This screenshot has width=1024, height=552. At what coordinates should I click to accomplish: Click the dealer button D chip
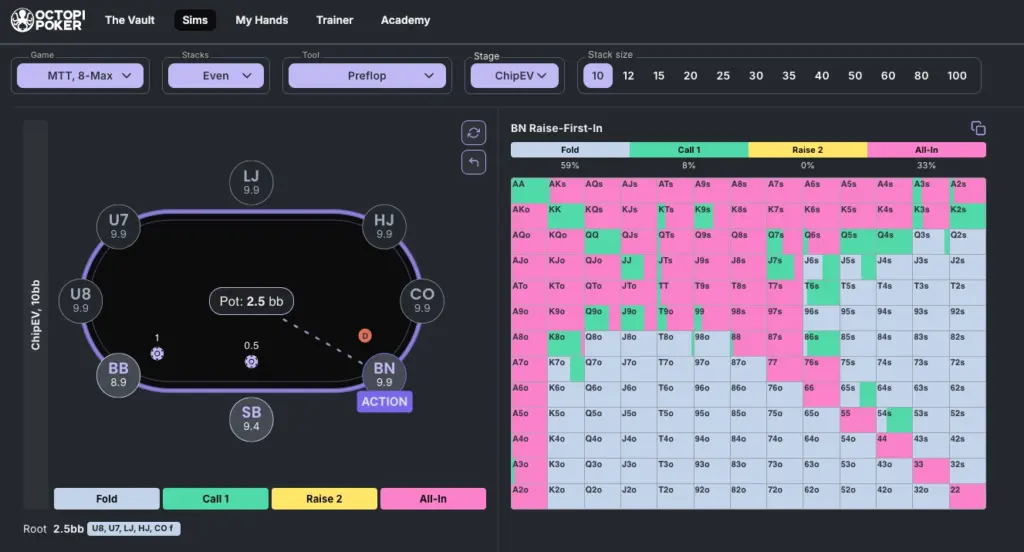365,336
